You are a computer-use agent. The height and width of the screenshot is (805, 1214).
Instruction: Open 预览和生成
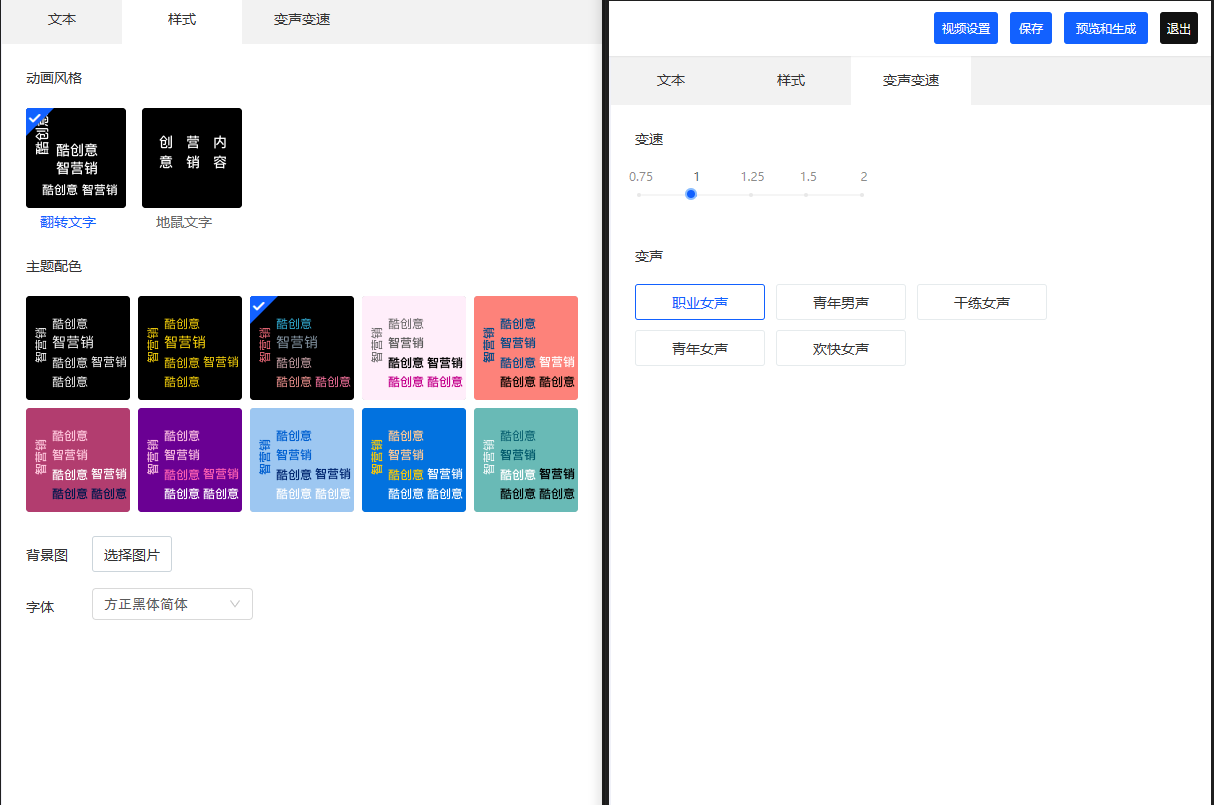pyautogui.click(x=1106, y=28)
